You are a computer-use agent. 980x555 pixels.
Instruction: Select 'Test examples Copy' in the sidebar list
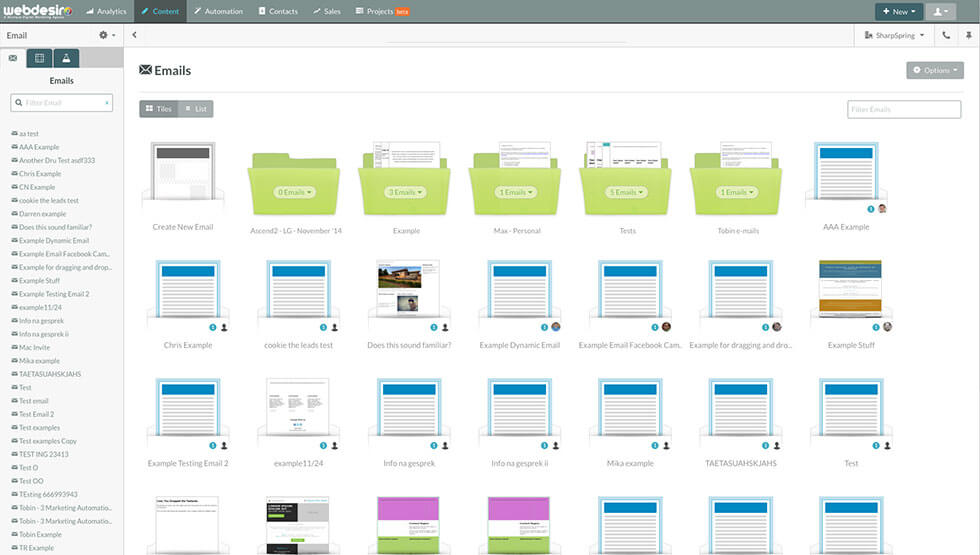pyautogui.click(x=44, y=441)
